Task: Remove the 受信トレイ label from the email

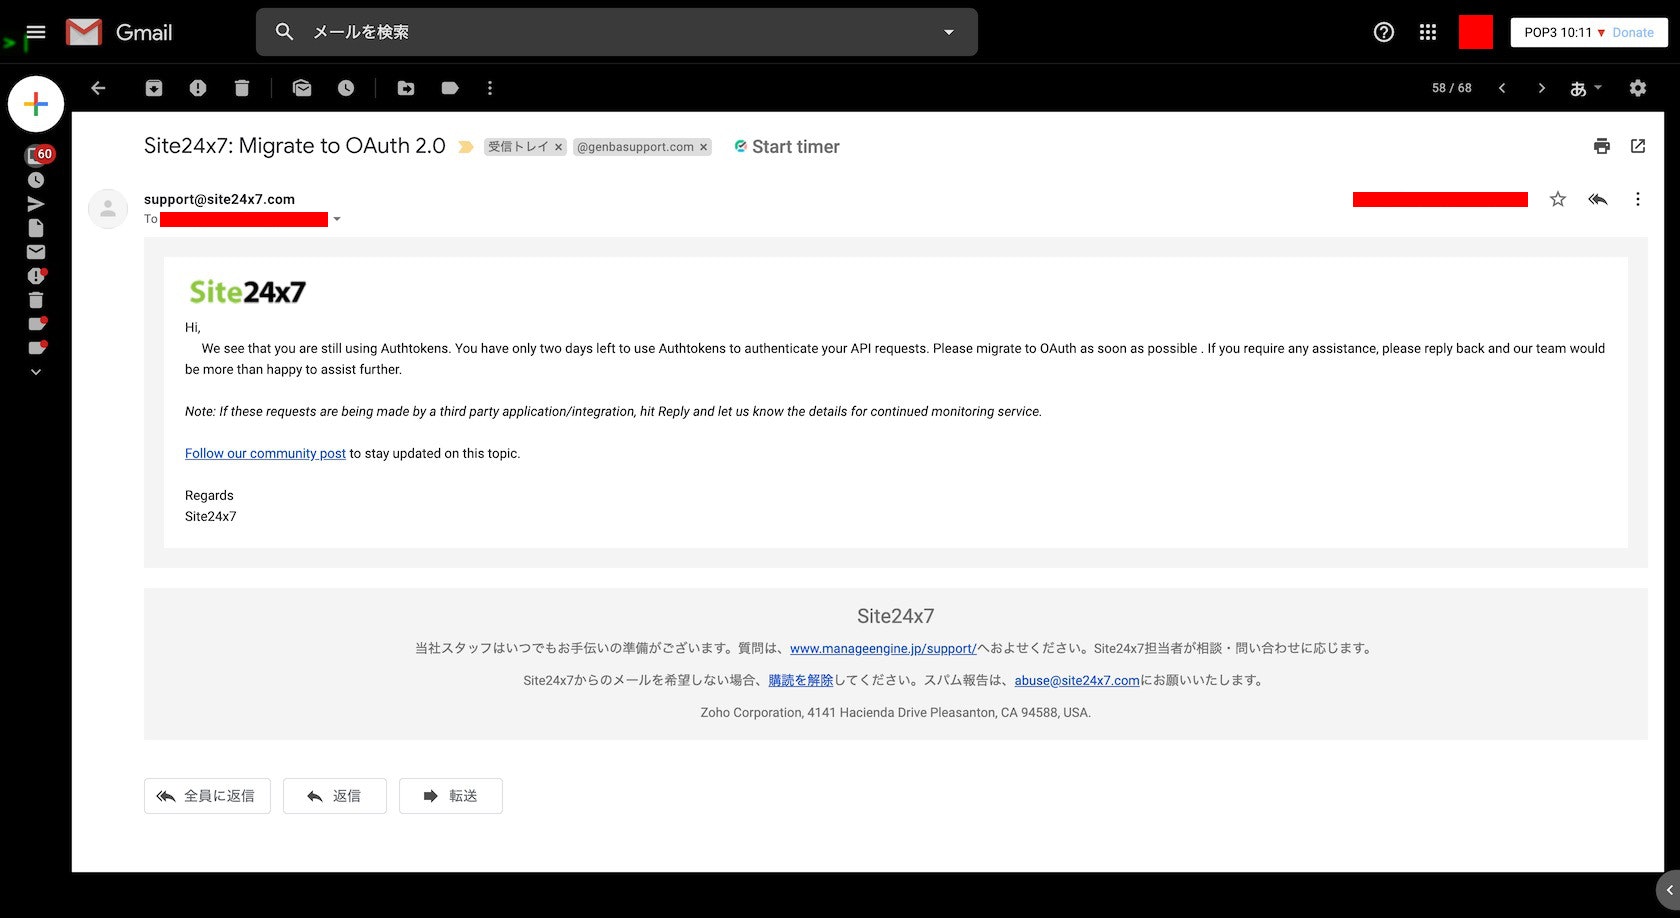Action: [559, 146]
